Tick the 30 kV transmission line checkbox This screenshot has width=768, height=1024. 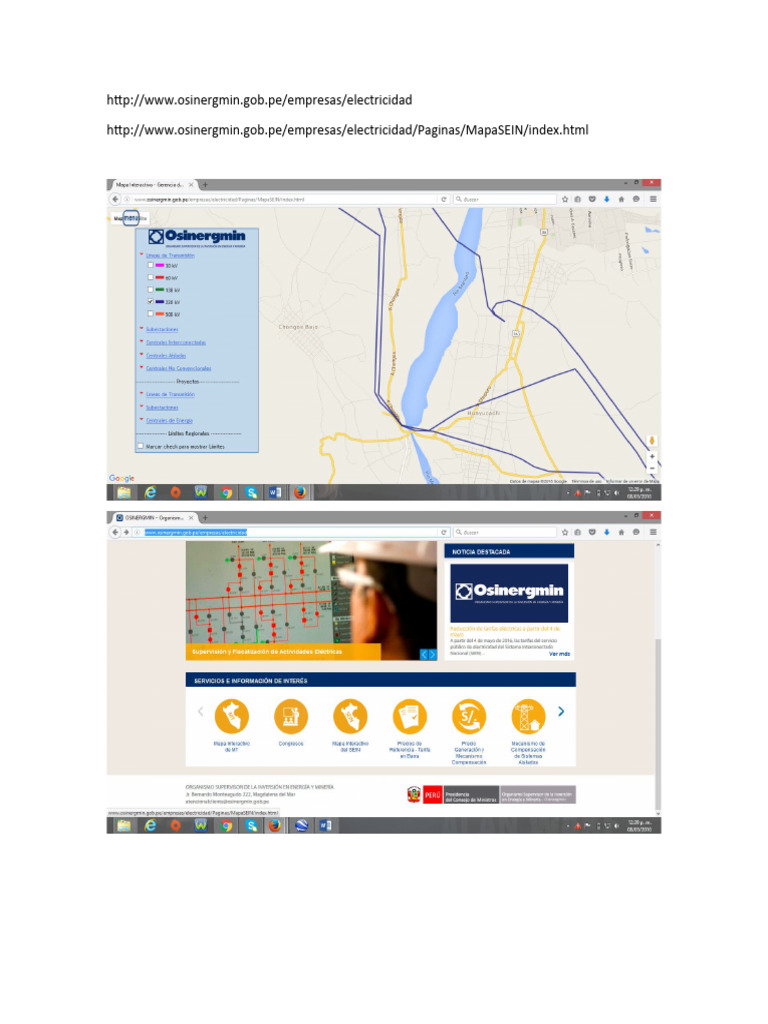[150, 266]
